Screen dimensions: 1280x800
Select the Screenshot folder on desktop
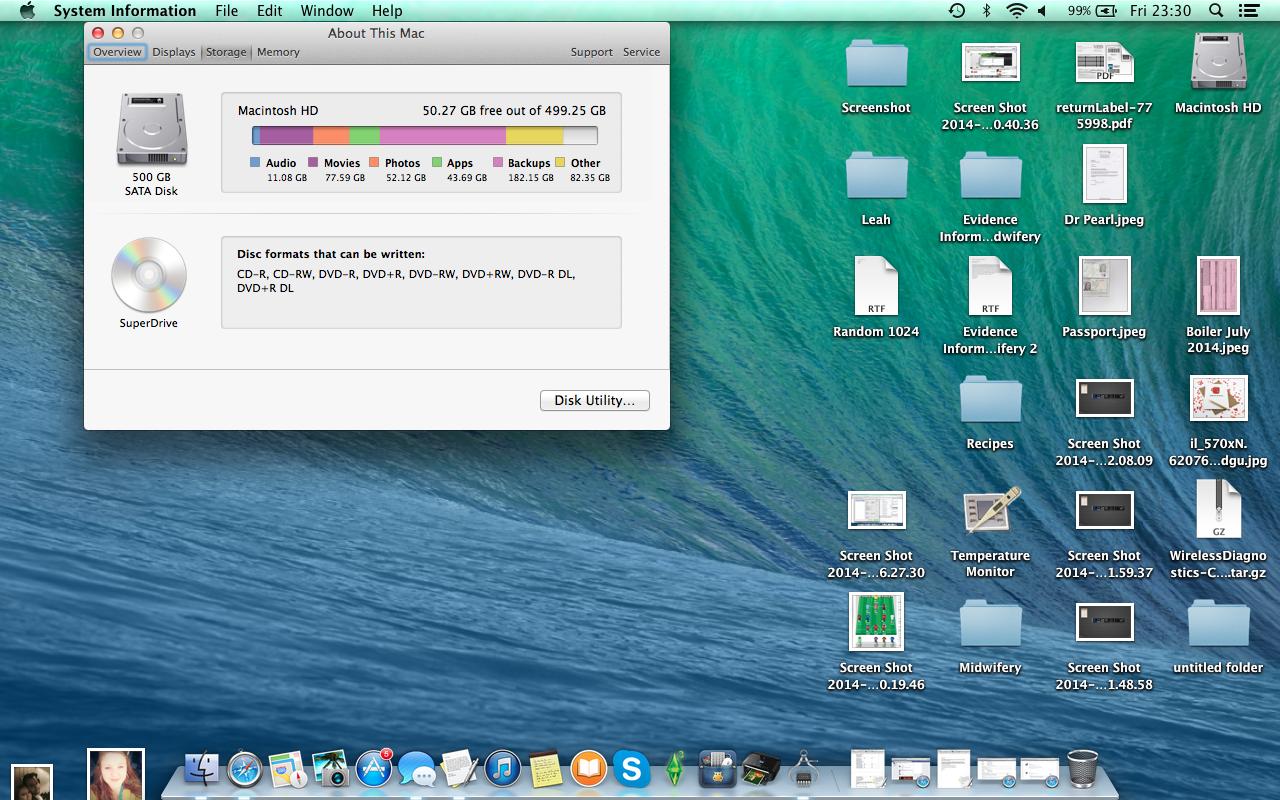tap(876, 63)
